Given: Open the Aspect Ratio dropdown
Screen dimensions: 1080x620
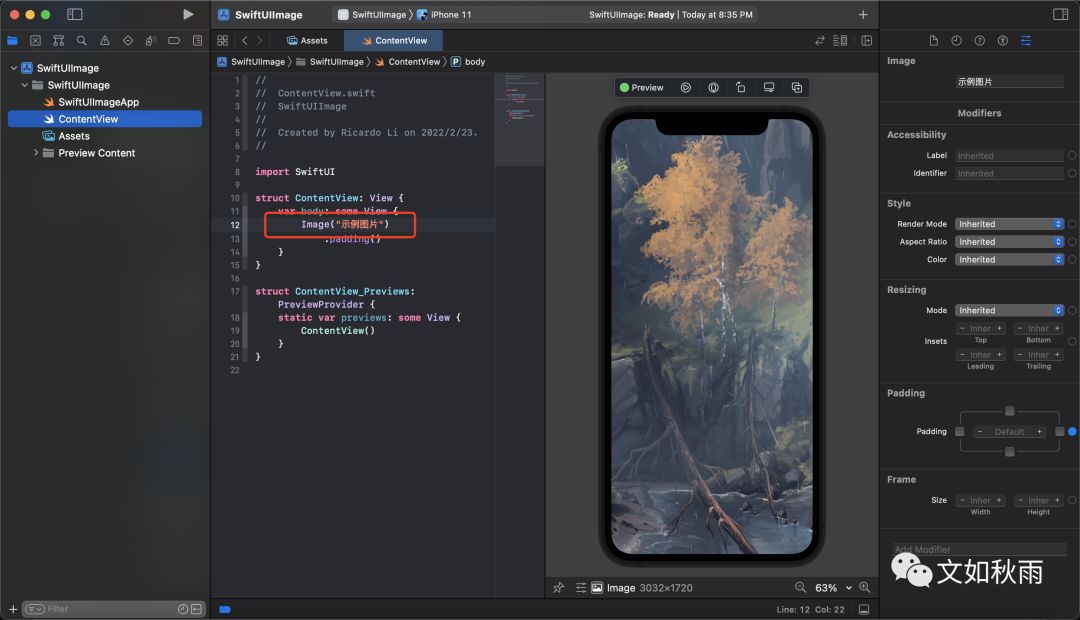Looking at the screenshot, I should [1009, 242].
